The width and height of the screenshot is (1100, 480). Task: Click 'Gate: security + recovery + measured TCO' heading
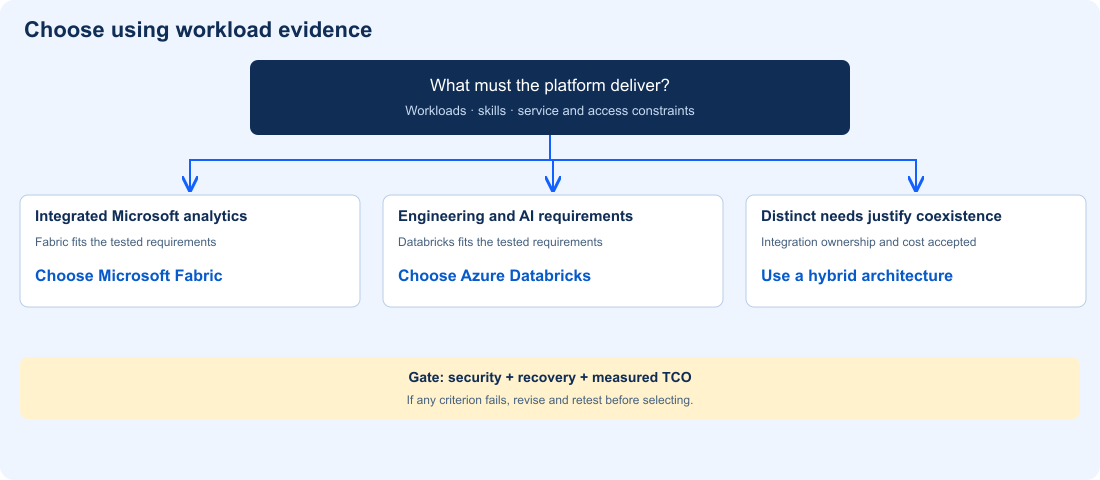click(550, 378)
